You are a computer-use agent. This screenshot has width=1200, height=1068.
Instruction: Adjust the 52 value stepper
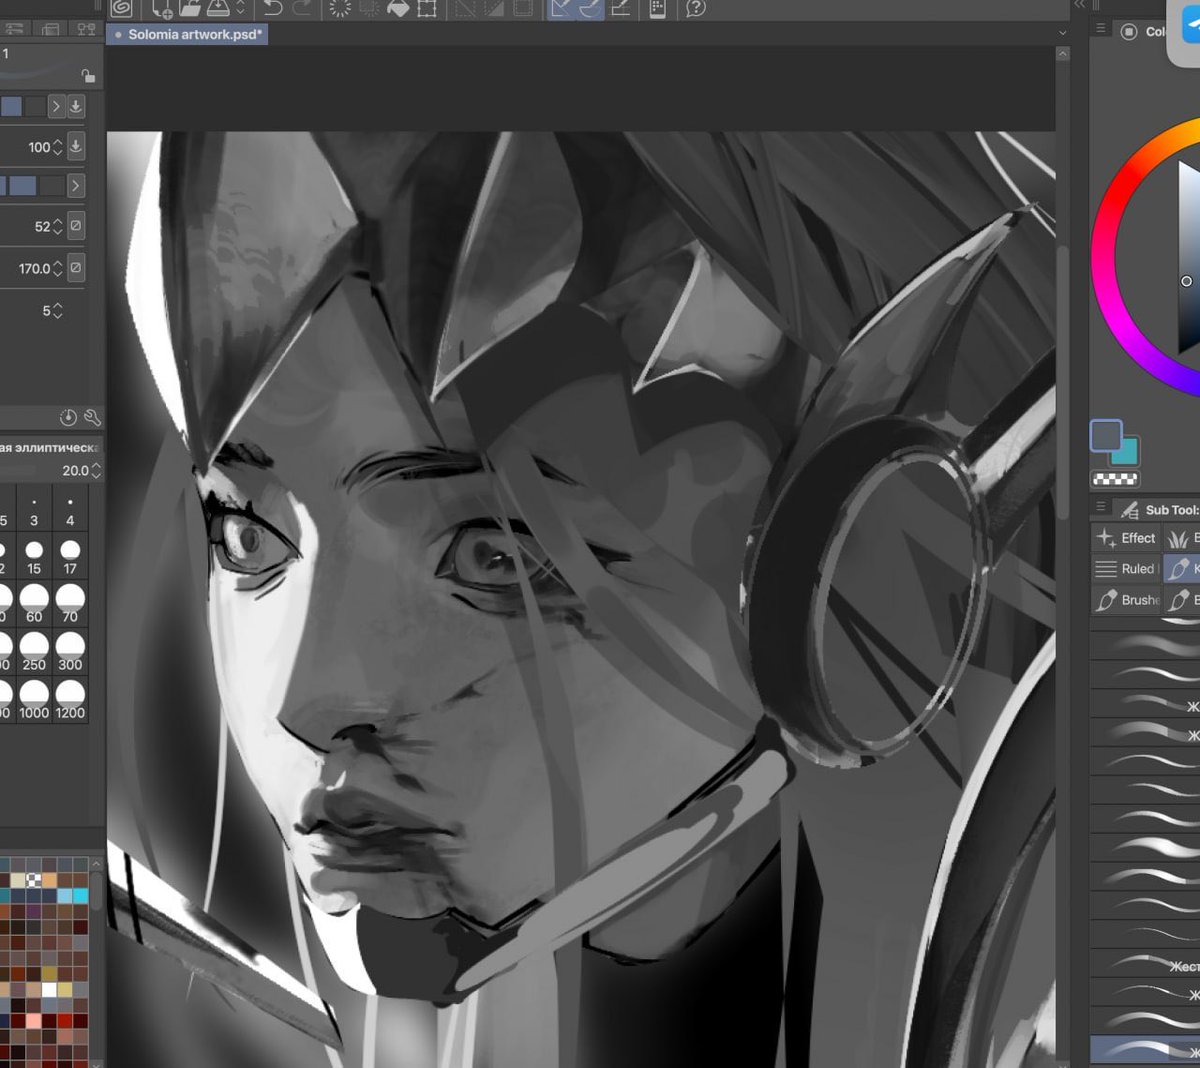coord(57,227)
